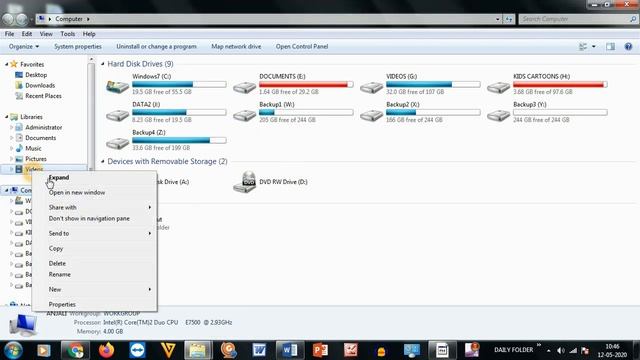
Task: Open KIDS CARTOONS (H:) drive icon
Action: (x=498, y=87)
